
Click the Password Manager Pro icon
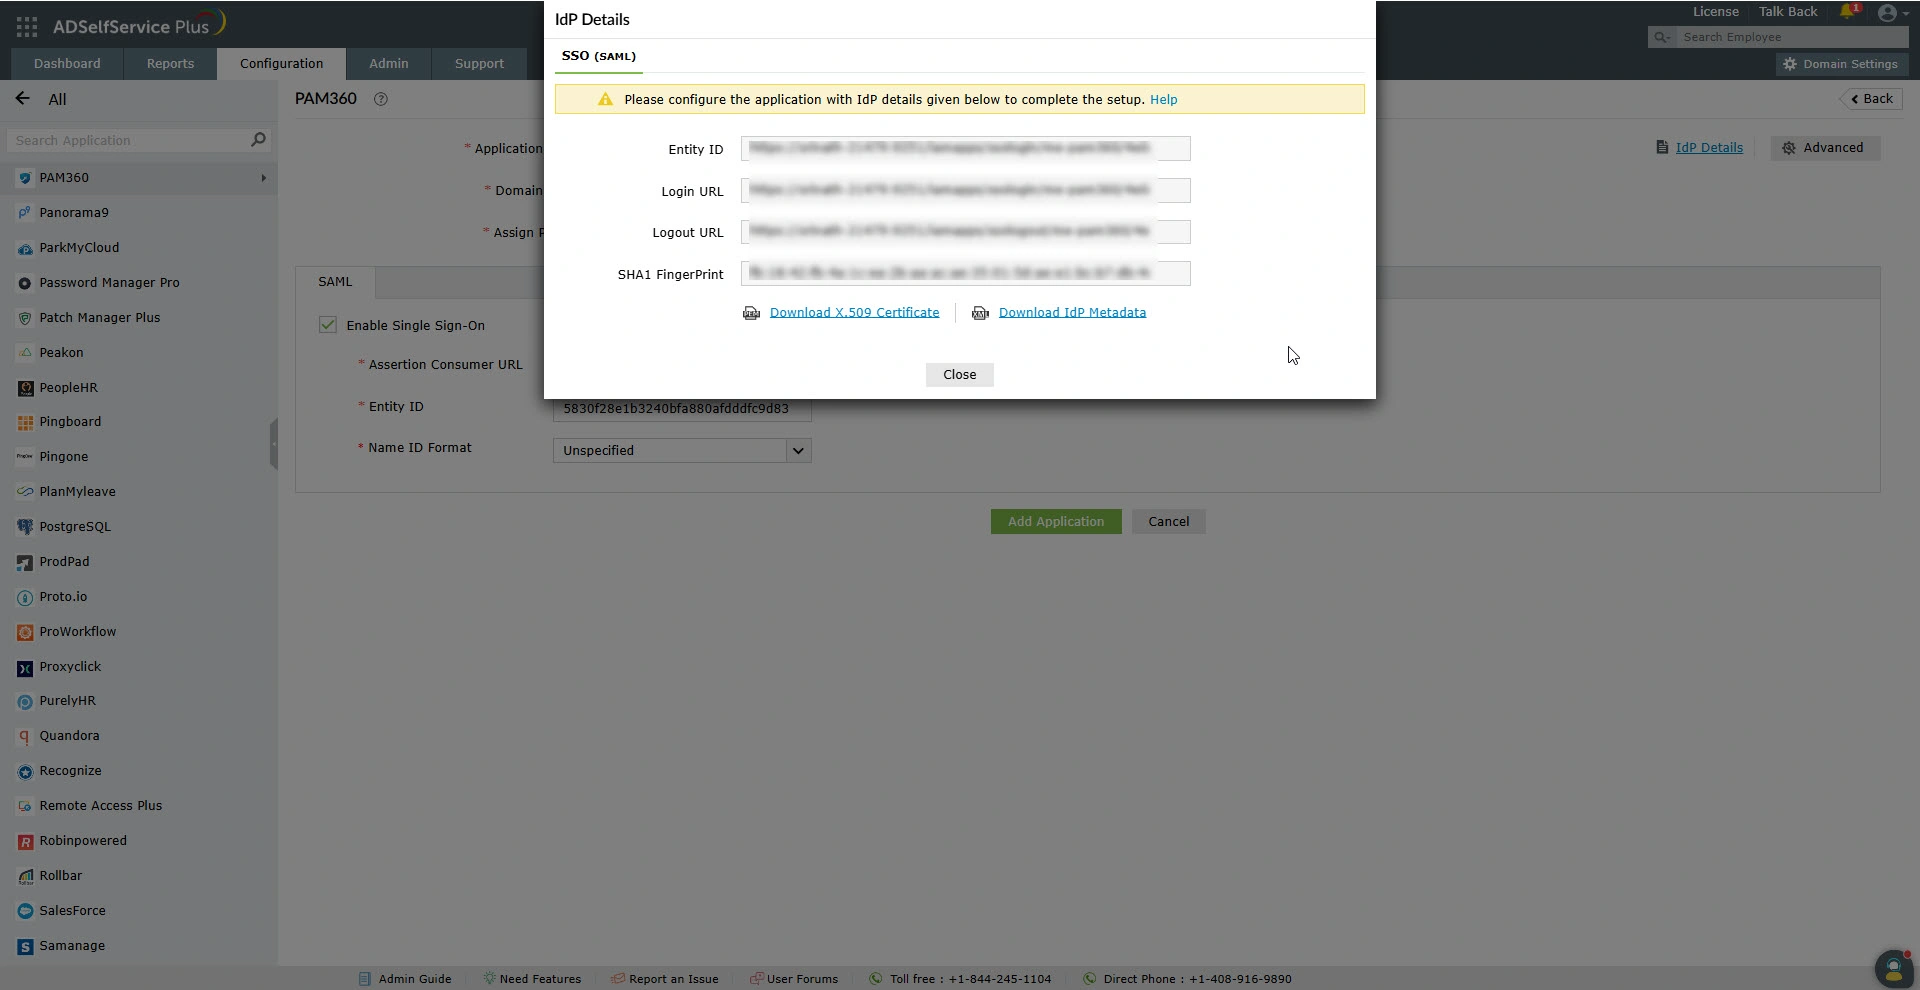tap(25, 283)
